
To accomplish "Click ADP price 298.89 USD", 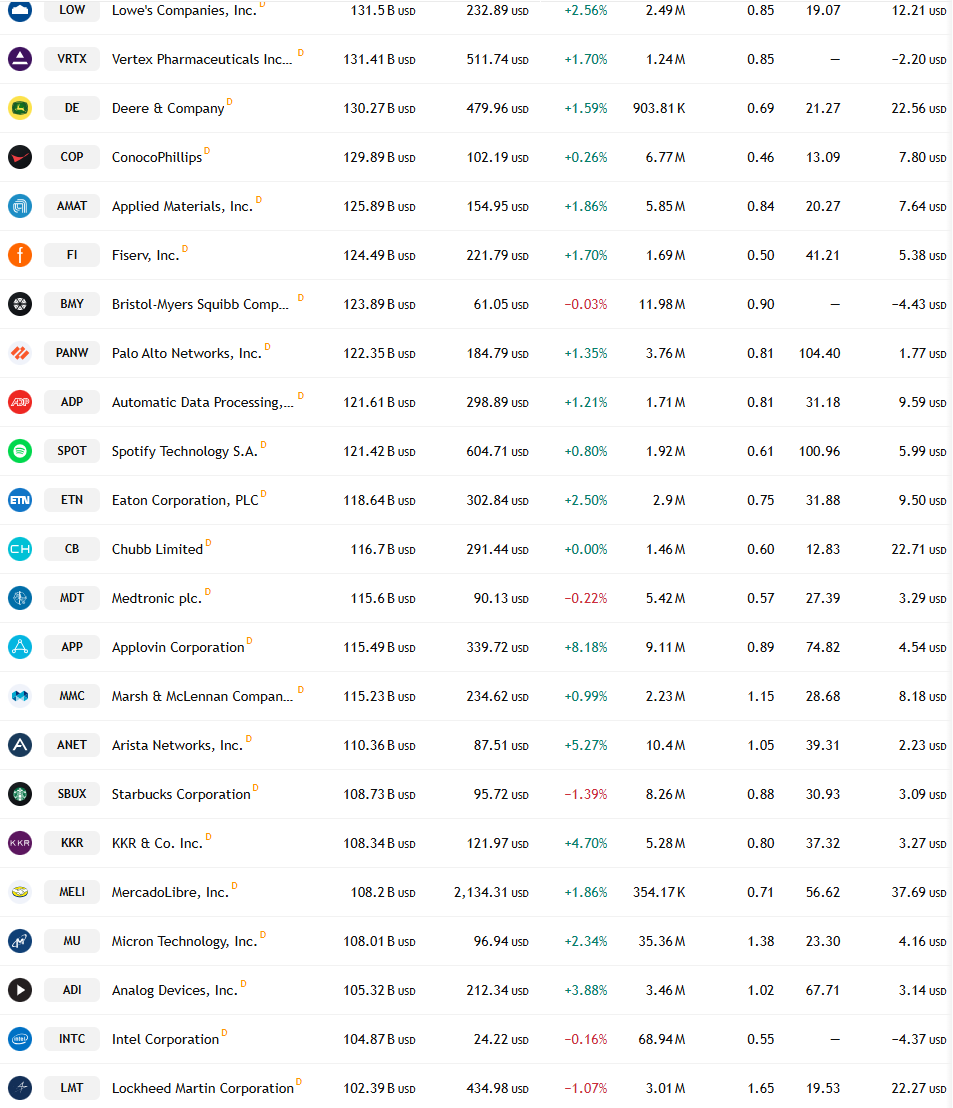I will pos(497,402).
